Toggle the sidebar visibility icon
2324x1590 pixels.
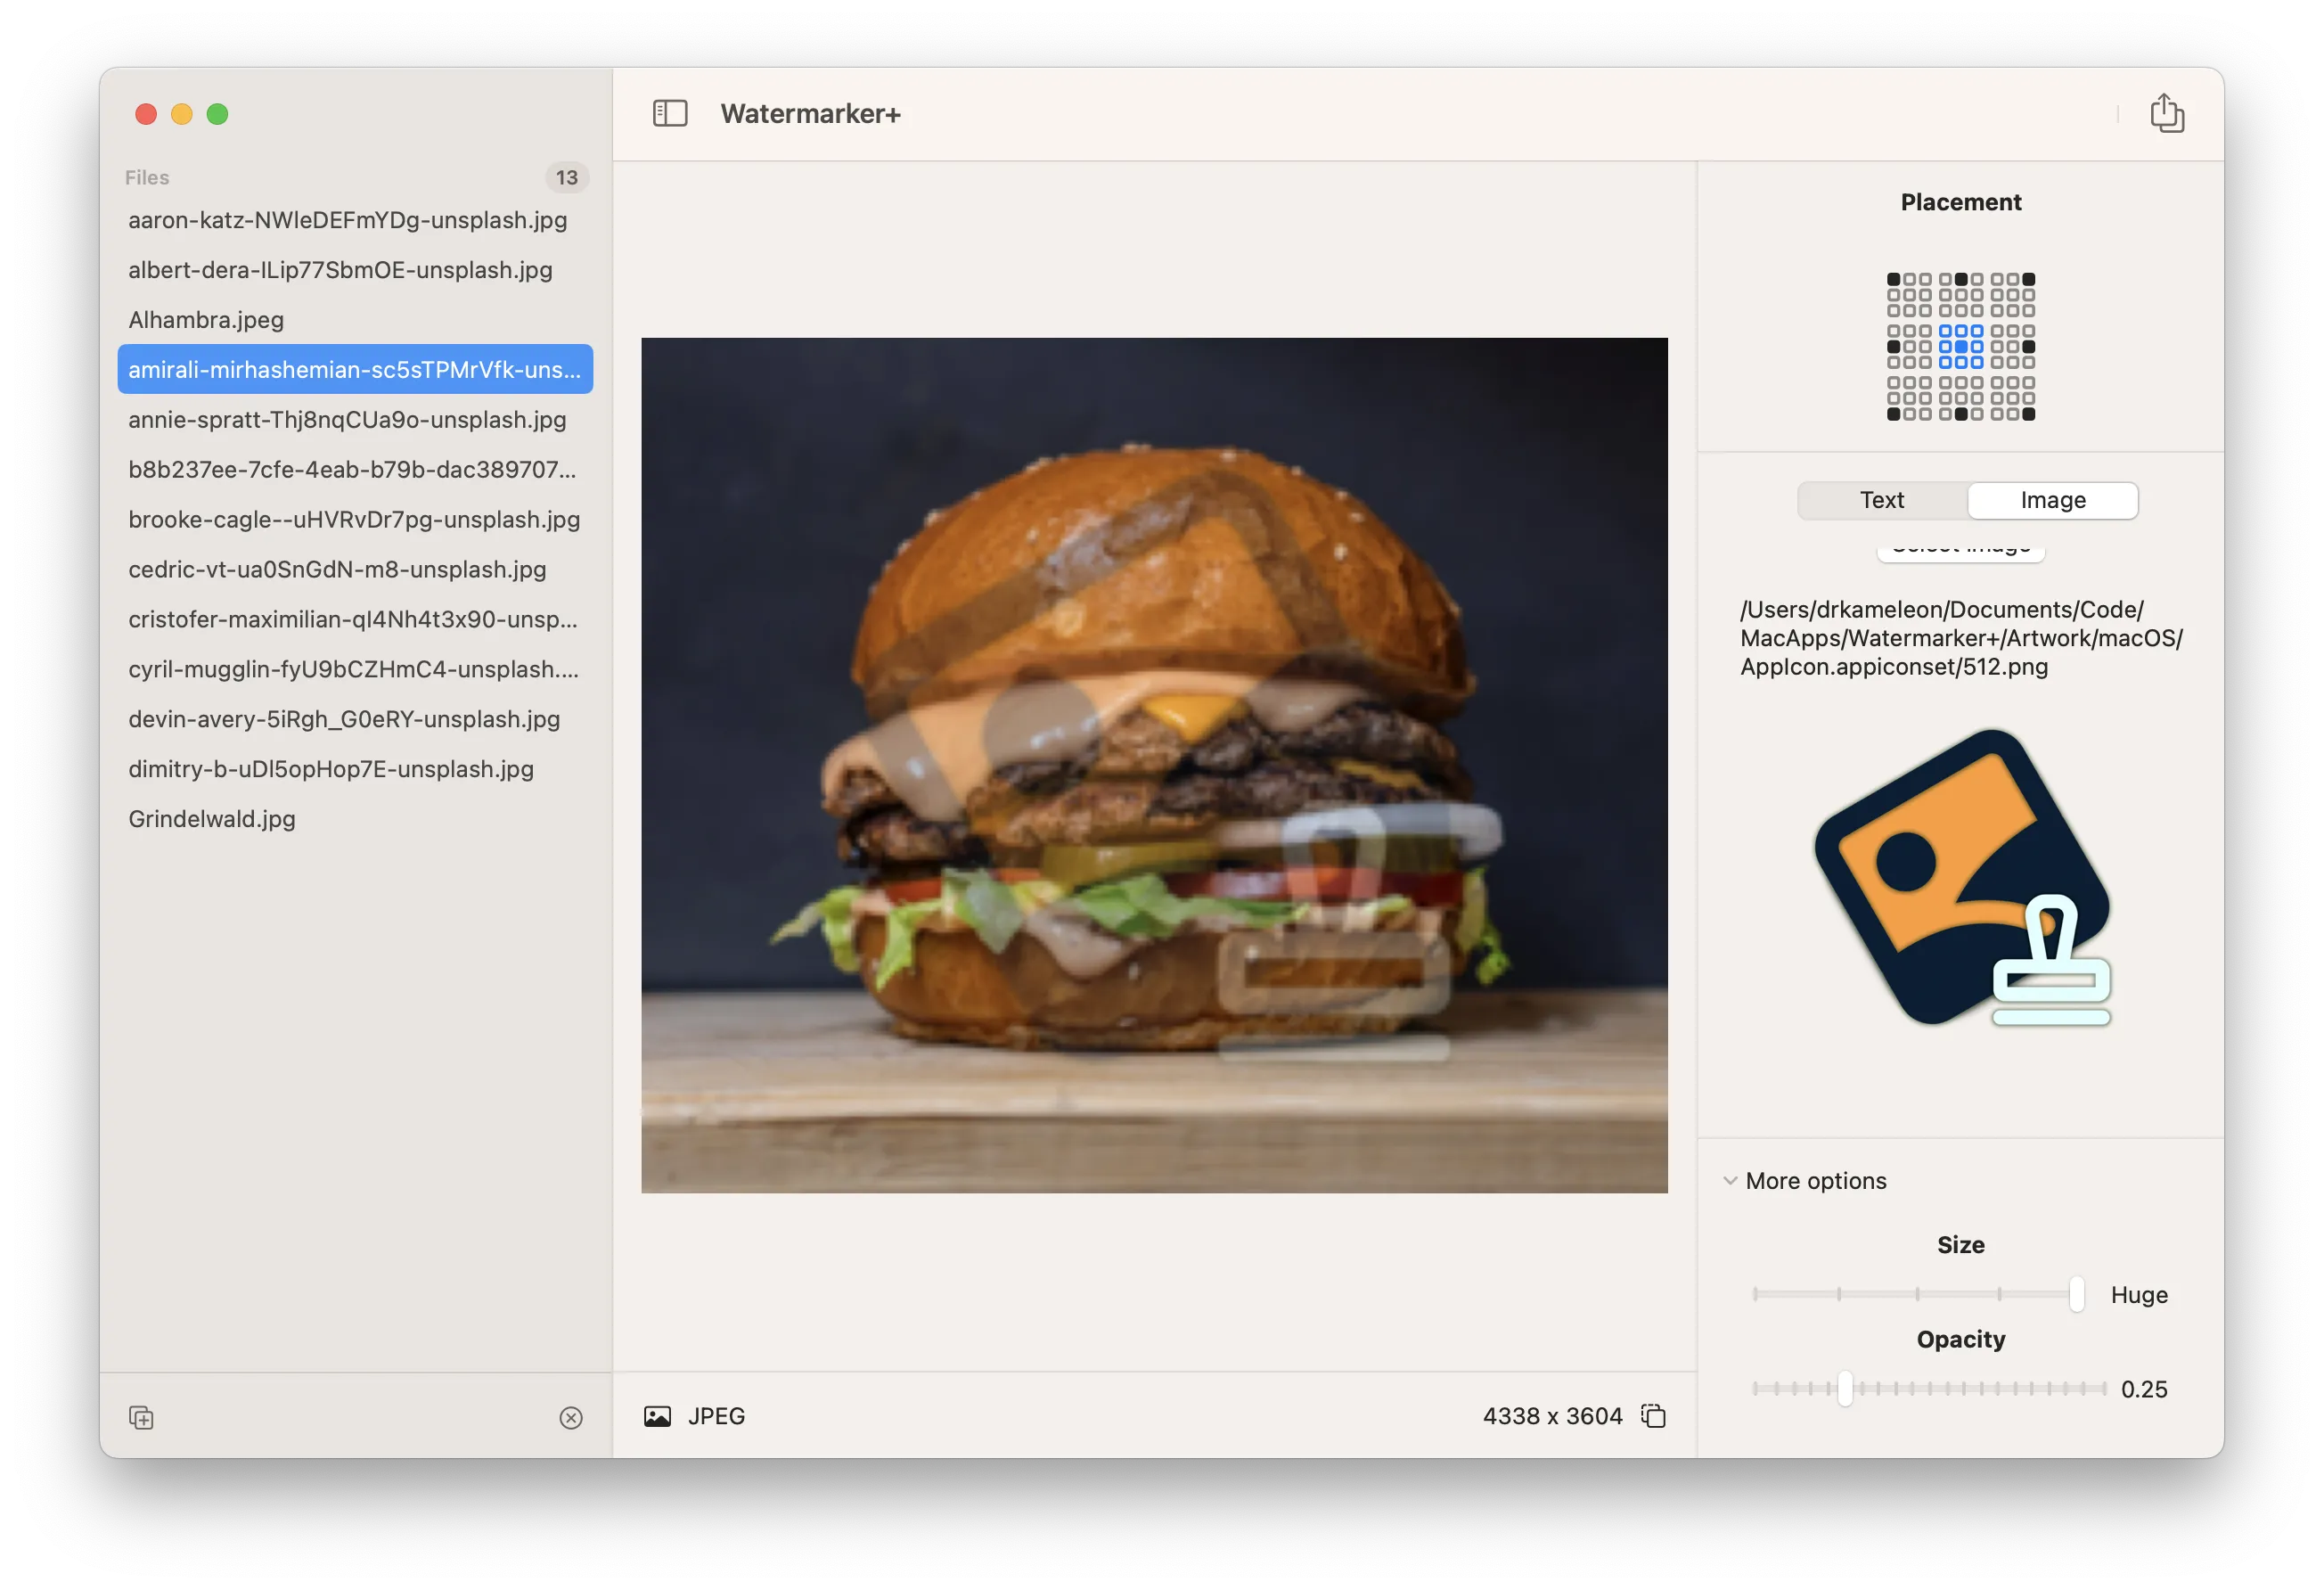669,113
